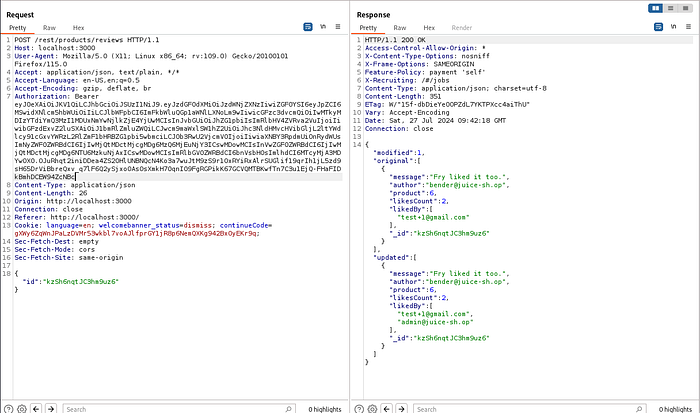This screenshot has height=413, width=700.
Task: Open the Response Render tab
Action: tap(462, 28)
